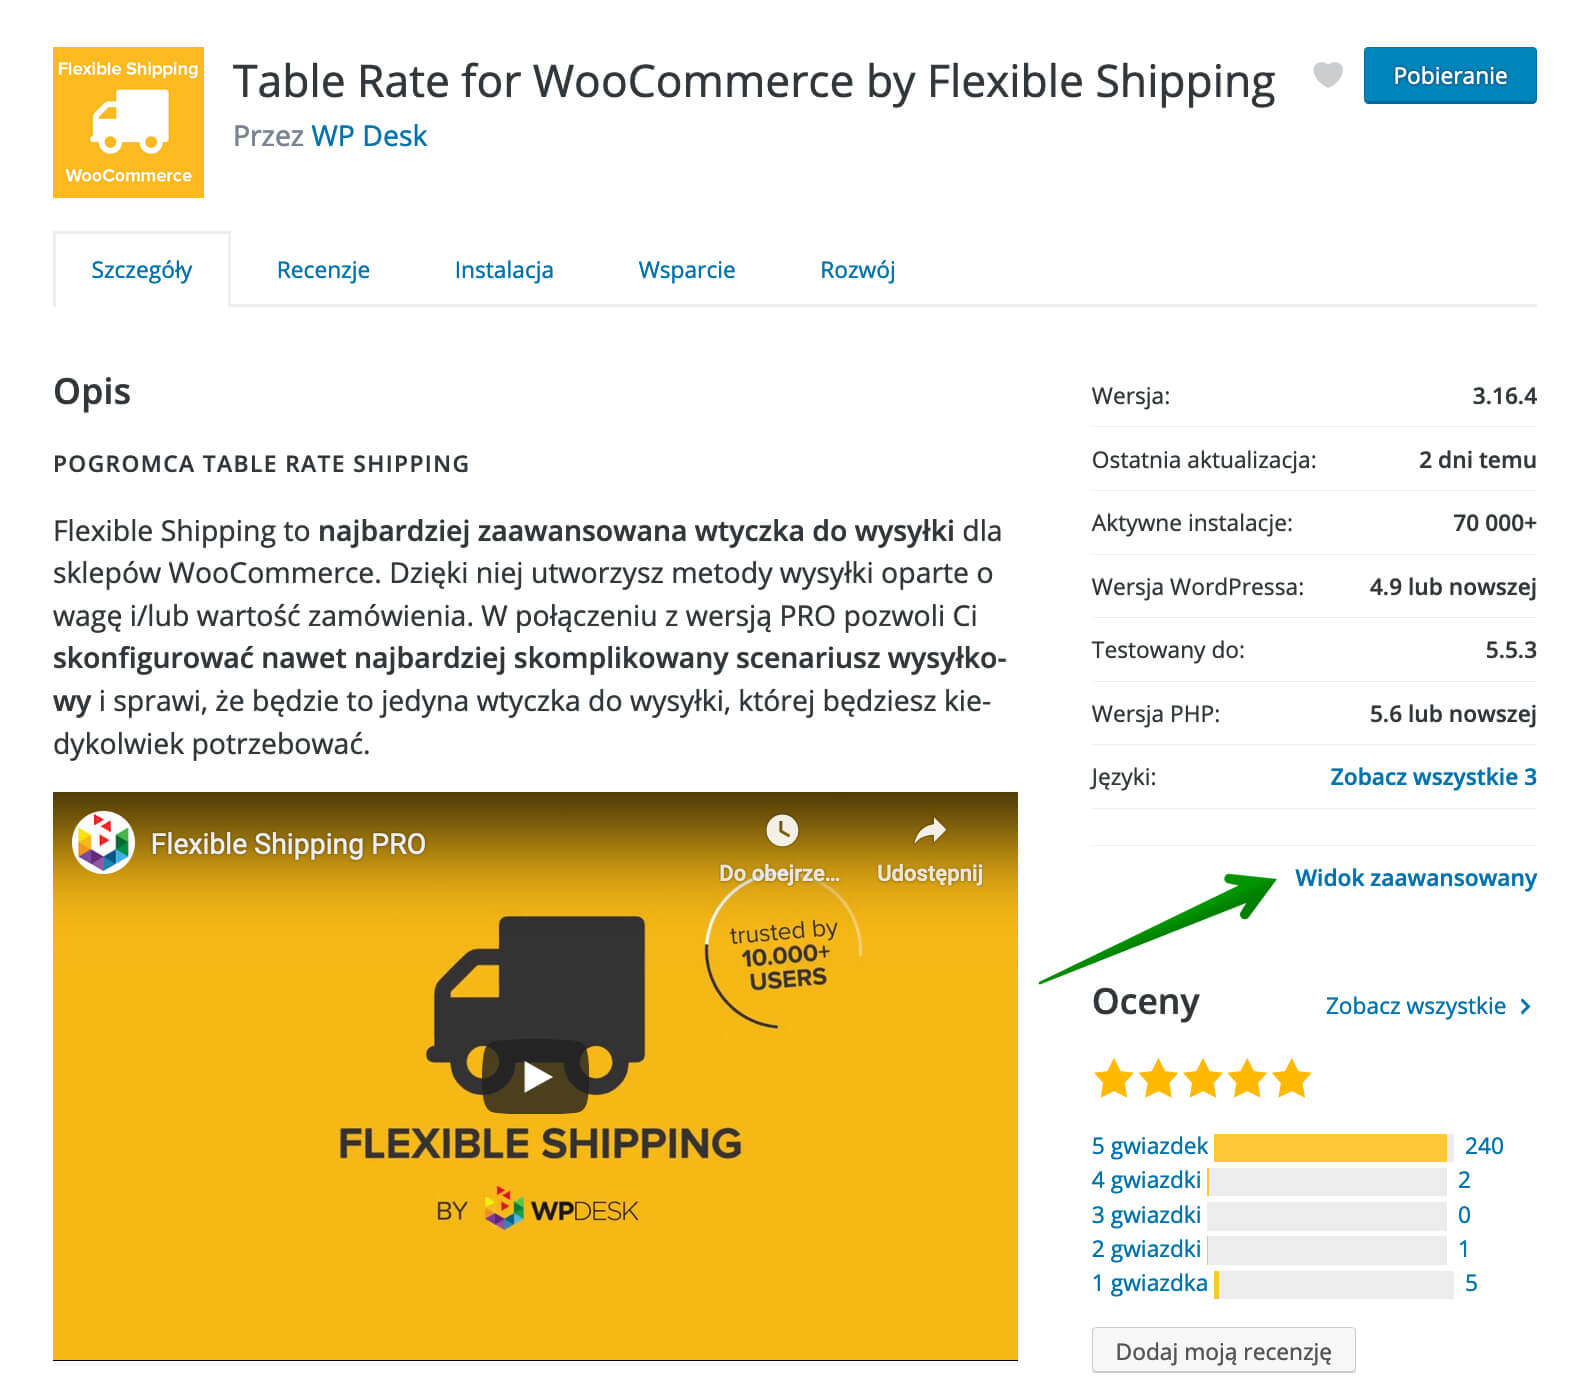Open Widok zaawansowany link

tap(1416, 878)
